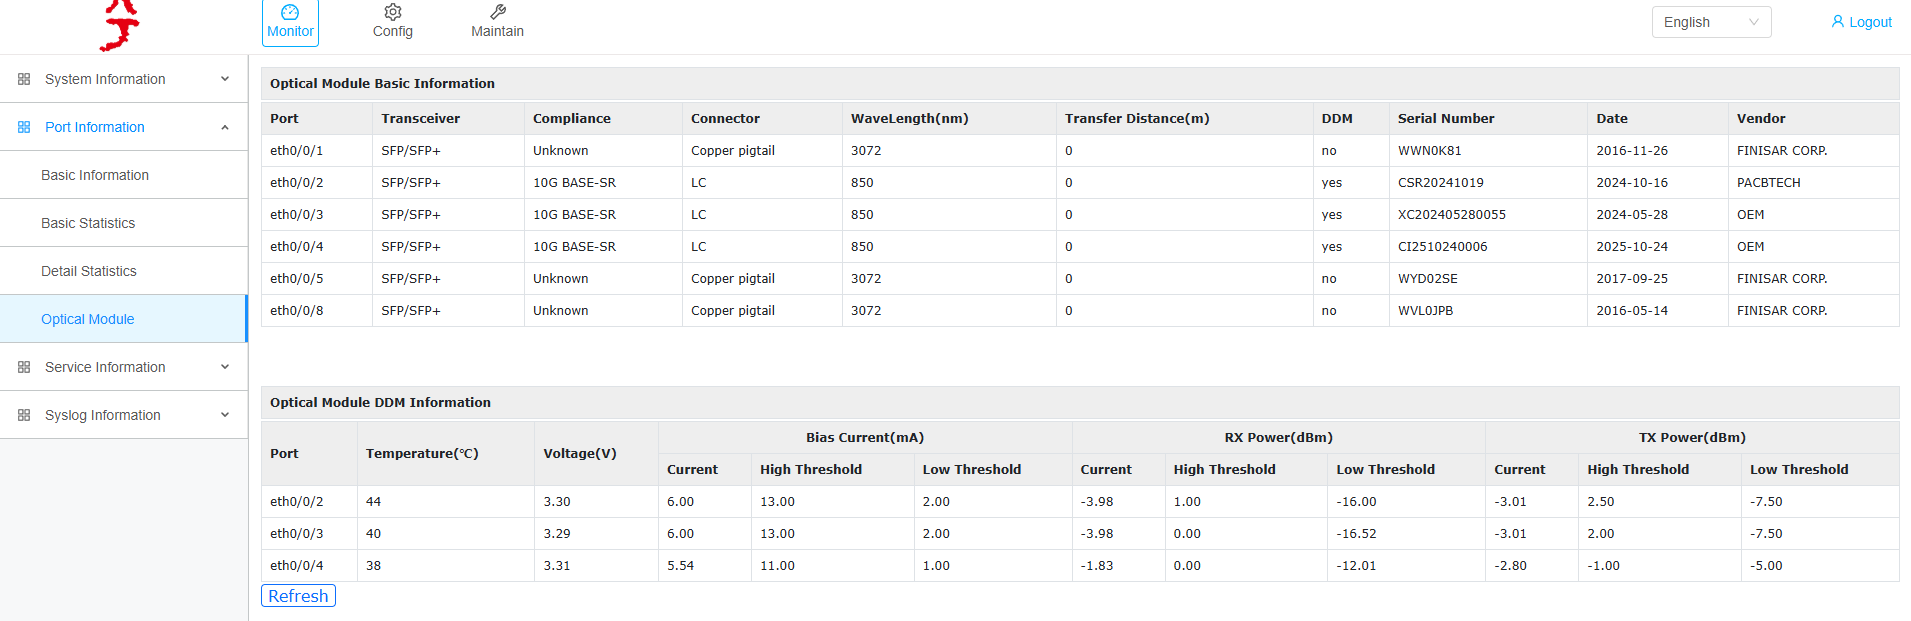
Task: Click the Monitor gauge icon
Action: tap(290, 12)
